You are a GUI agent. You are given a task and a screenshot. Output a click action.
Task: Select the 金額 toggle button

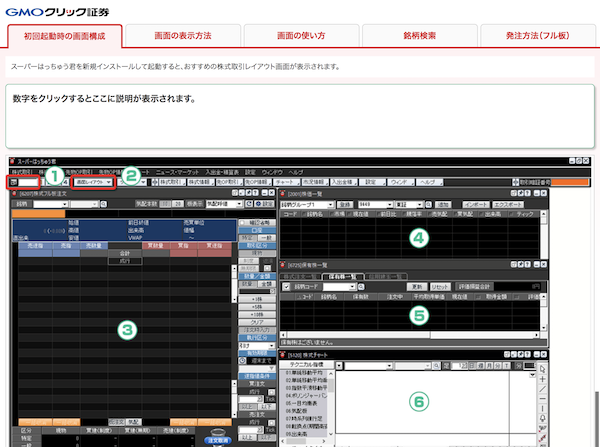coord(266,284)
